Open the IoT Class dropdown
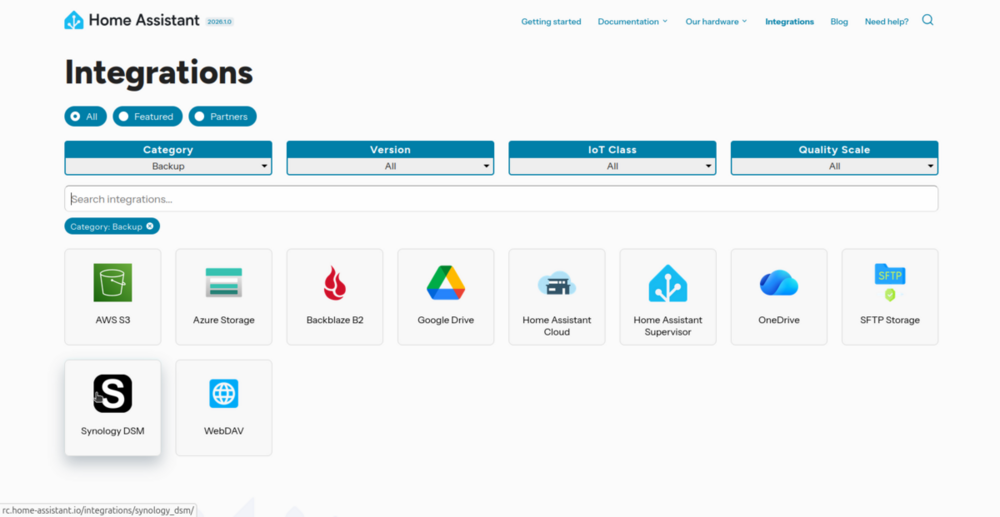The height and width of the screenshot is (517, 1000). coord(612,166)
